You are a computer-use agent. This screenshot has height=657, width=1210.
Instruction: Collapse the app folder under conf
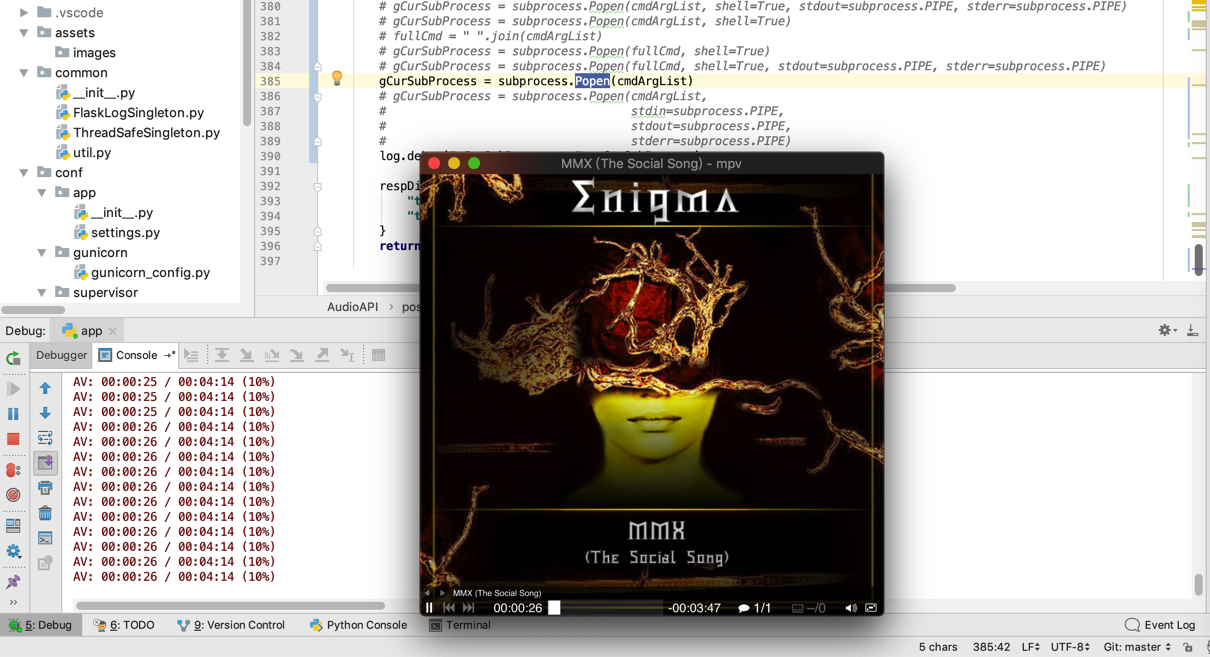pyautogui.click(x=42, y=193)
